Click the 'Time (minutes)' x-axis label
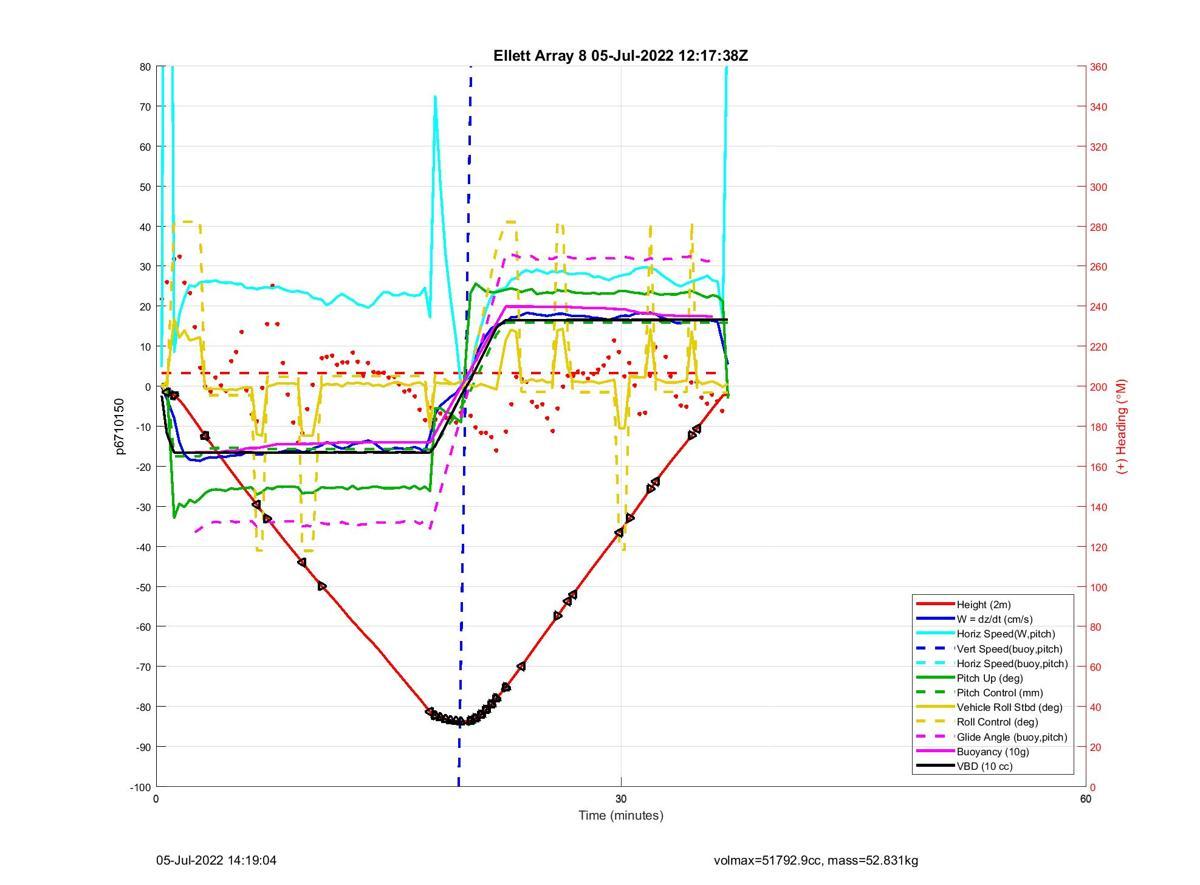The image size is (1200, 885). 620,815
